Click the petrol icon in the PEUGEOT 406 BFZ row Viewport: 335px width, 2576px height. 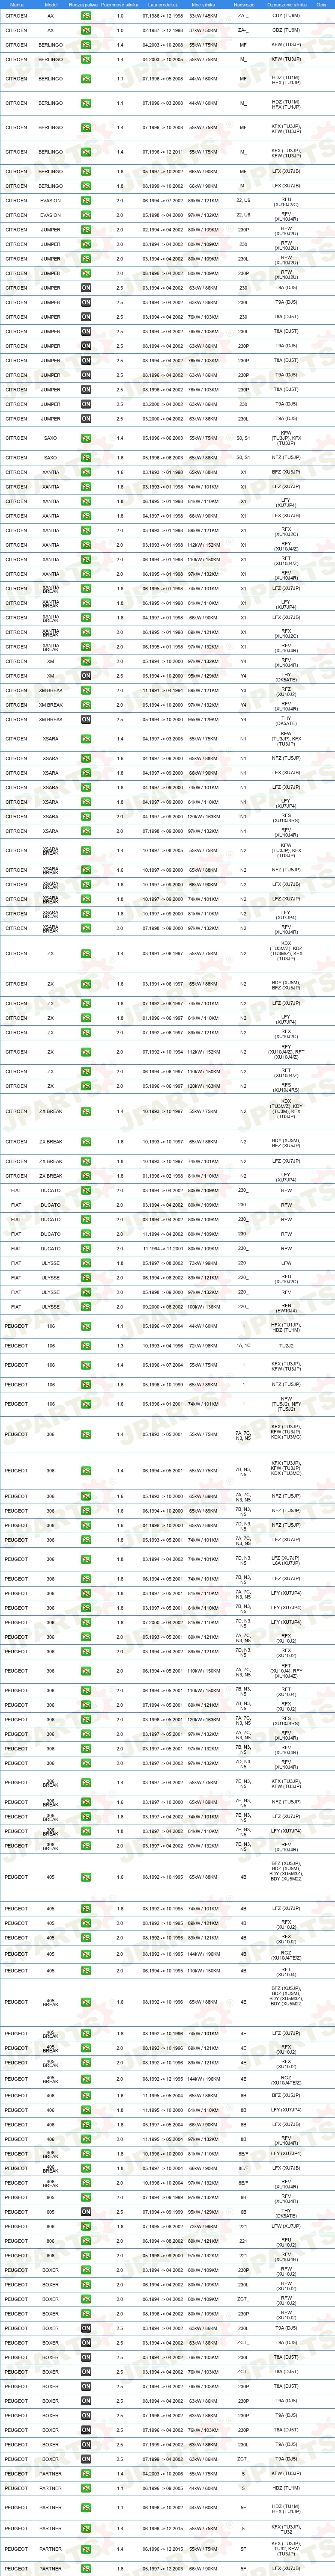[x=86, y=2095]
